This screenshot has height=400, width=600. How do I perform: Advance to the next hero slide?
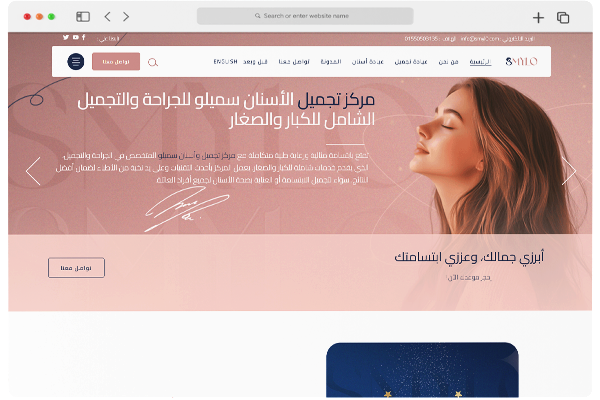(x=569, y=171)
